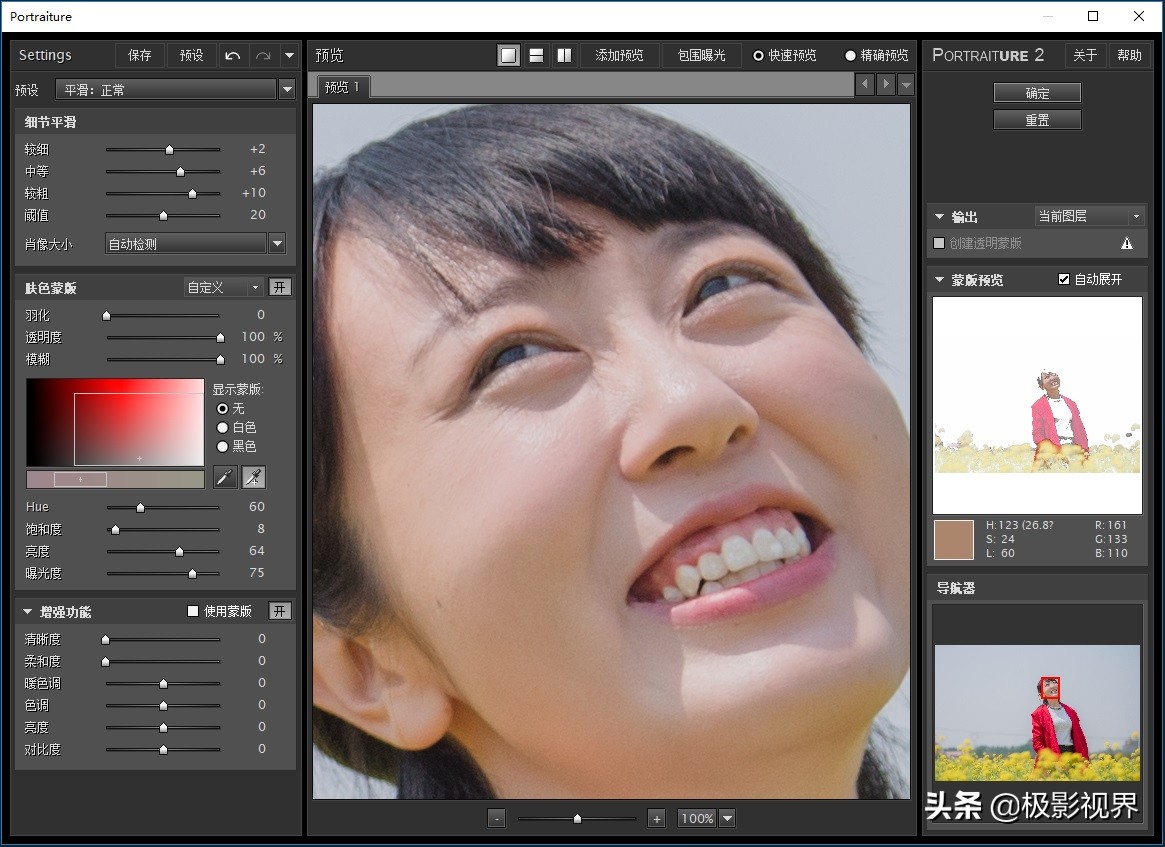Select the 预览 1 tab
This screenshot has height=847, width=1165.
342,87
